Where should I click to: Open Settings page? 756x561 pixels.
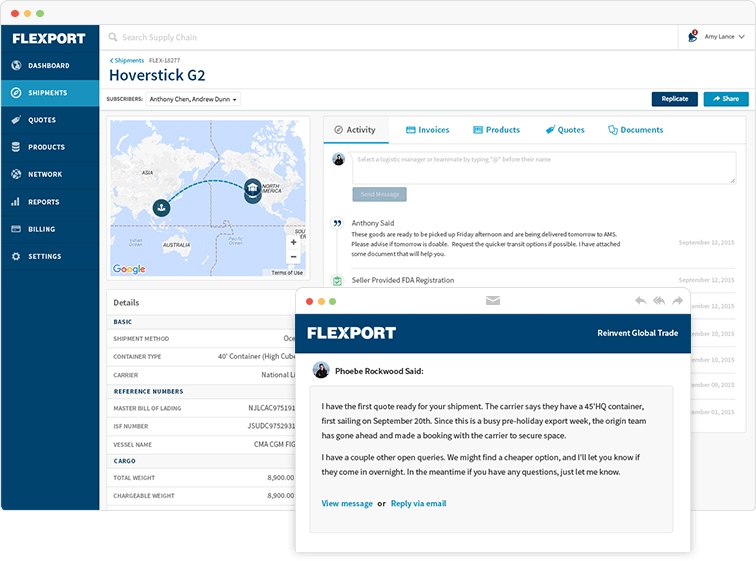pos(50,256)
